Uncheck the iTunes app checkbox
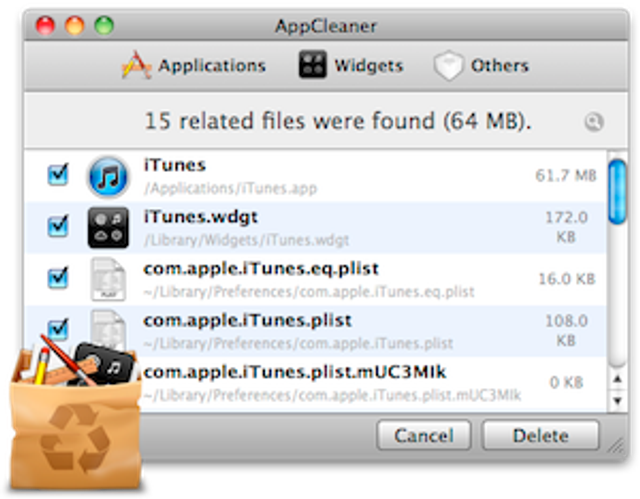 (58, 175)
